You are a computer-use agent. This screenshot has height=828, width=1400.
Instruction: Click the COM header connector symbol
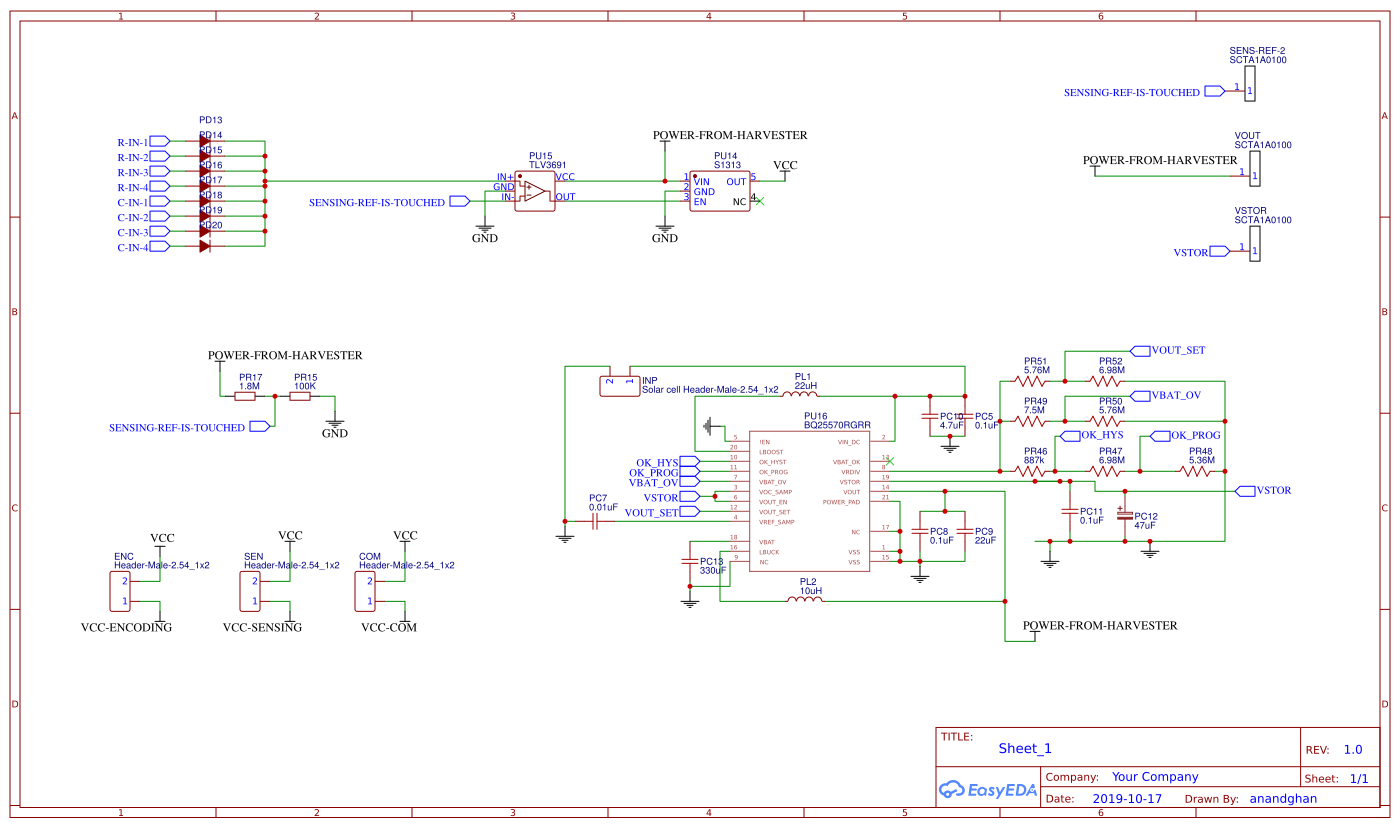point(365,591)
